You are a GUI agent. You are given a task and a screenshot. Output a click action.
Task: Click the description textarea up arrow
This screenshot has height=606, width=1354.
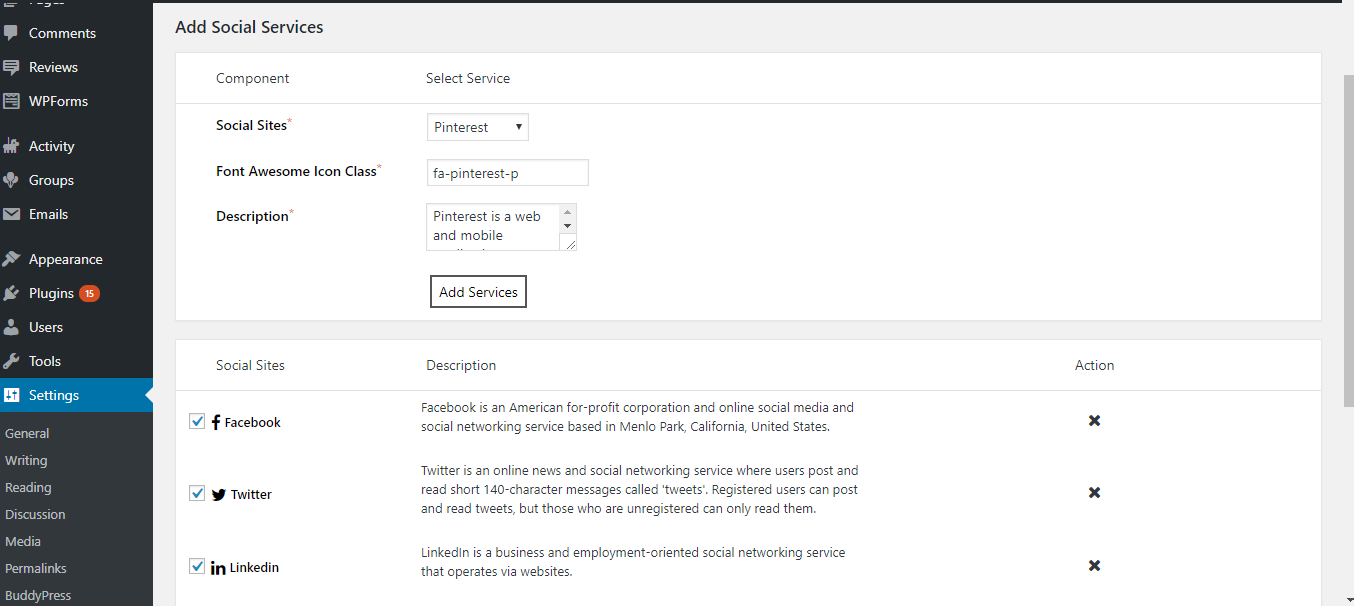point(568,213)
